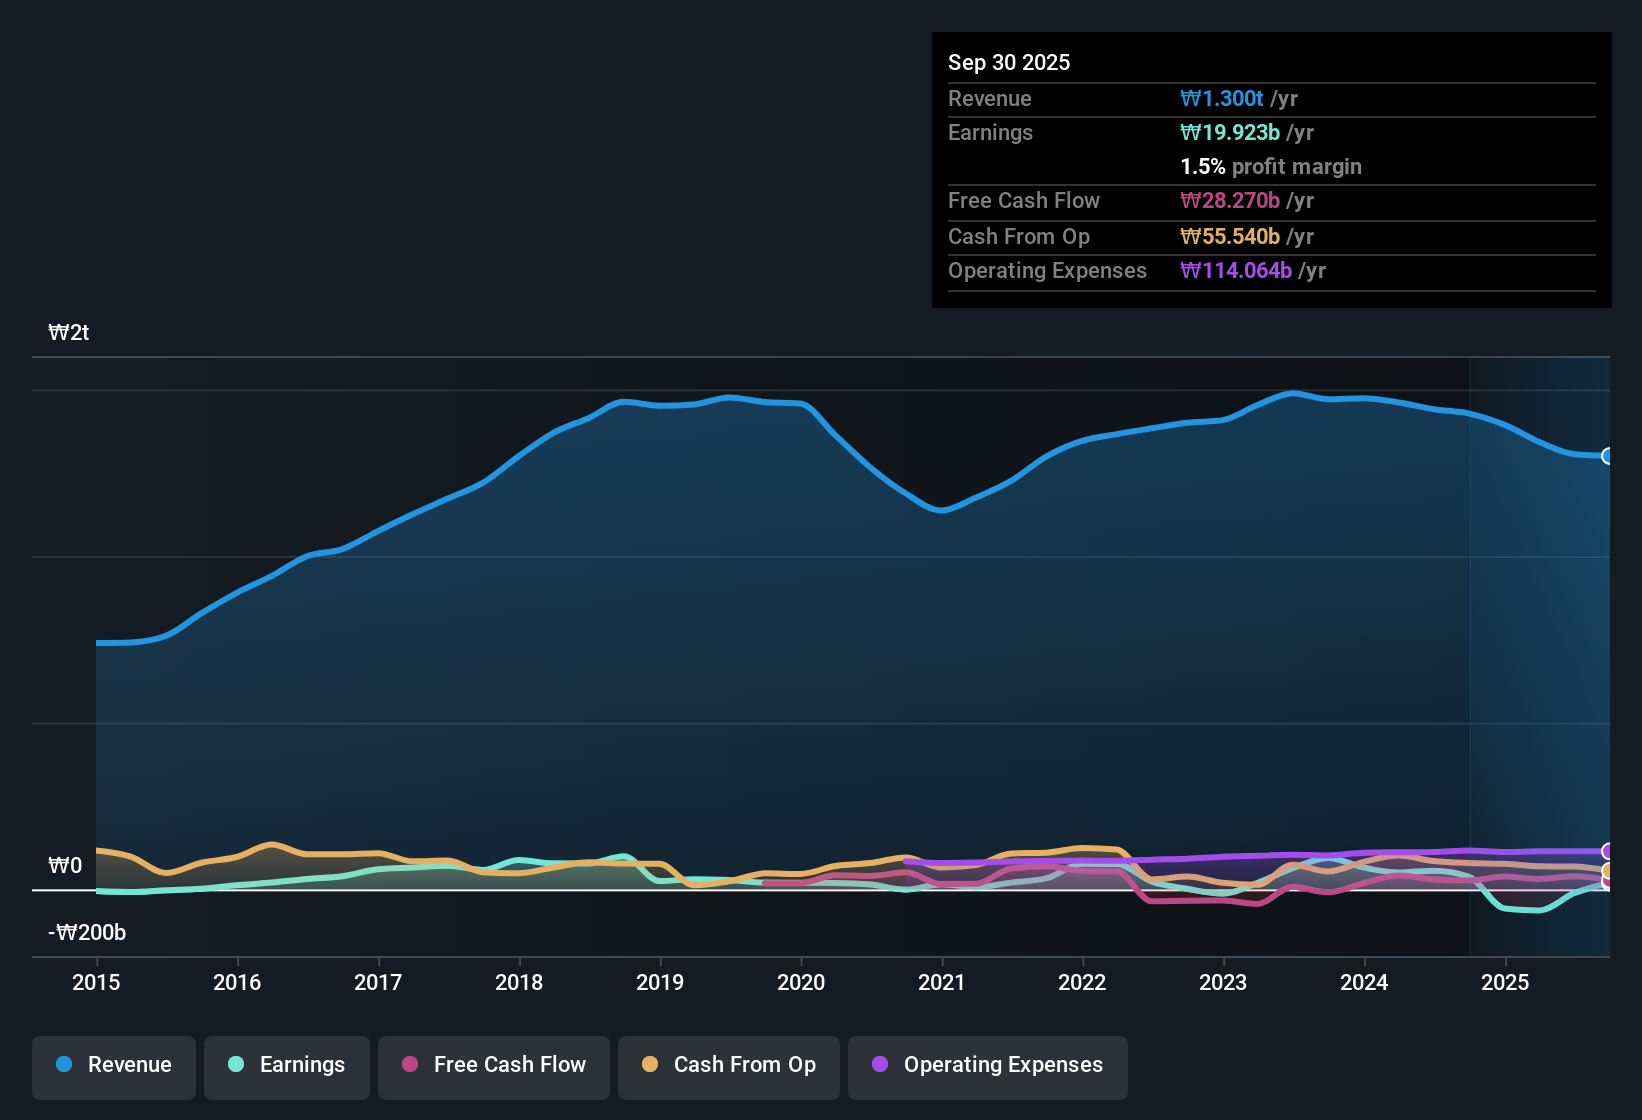Screen dimensions: 1642x1120
Task: Toggle the Free Cash Flow series visibility
Action: coord(493,1066)
